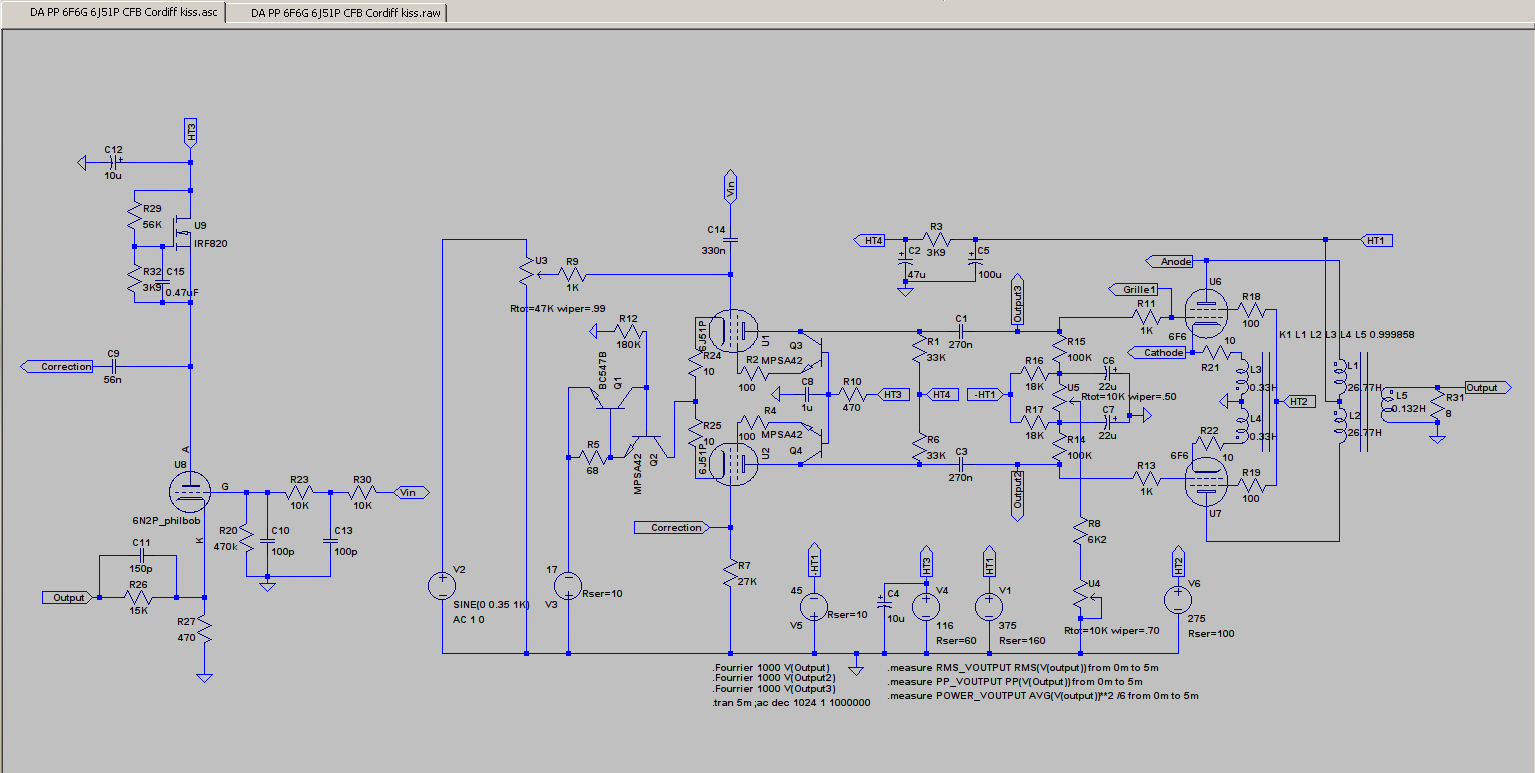Click the V2 SINE voltage source symbol
Viewport: 1535px width, 773px height.
(441, 586)
